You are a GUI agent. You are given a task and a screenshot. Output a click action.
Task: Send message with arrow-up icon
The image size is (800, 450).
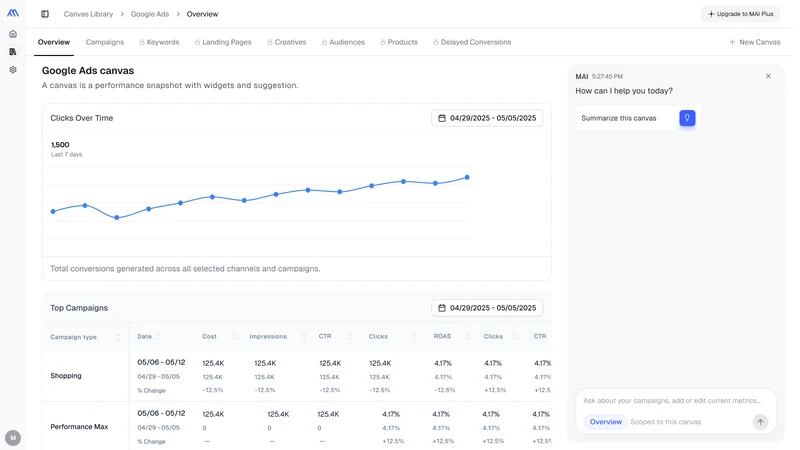[x=760, y=422]
